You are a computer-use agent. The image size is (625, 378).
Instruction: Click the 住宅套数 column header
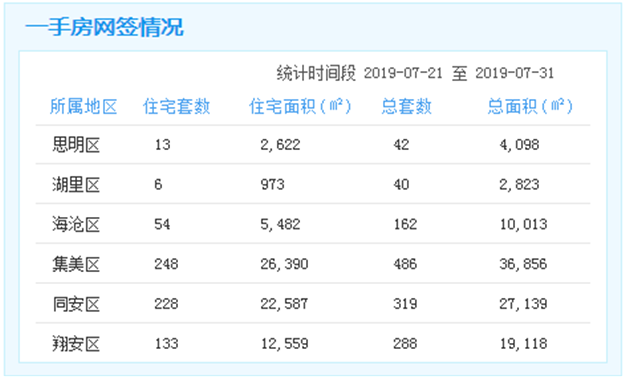176,106
